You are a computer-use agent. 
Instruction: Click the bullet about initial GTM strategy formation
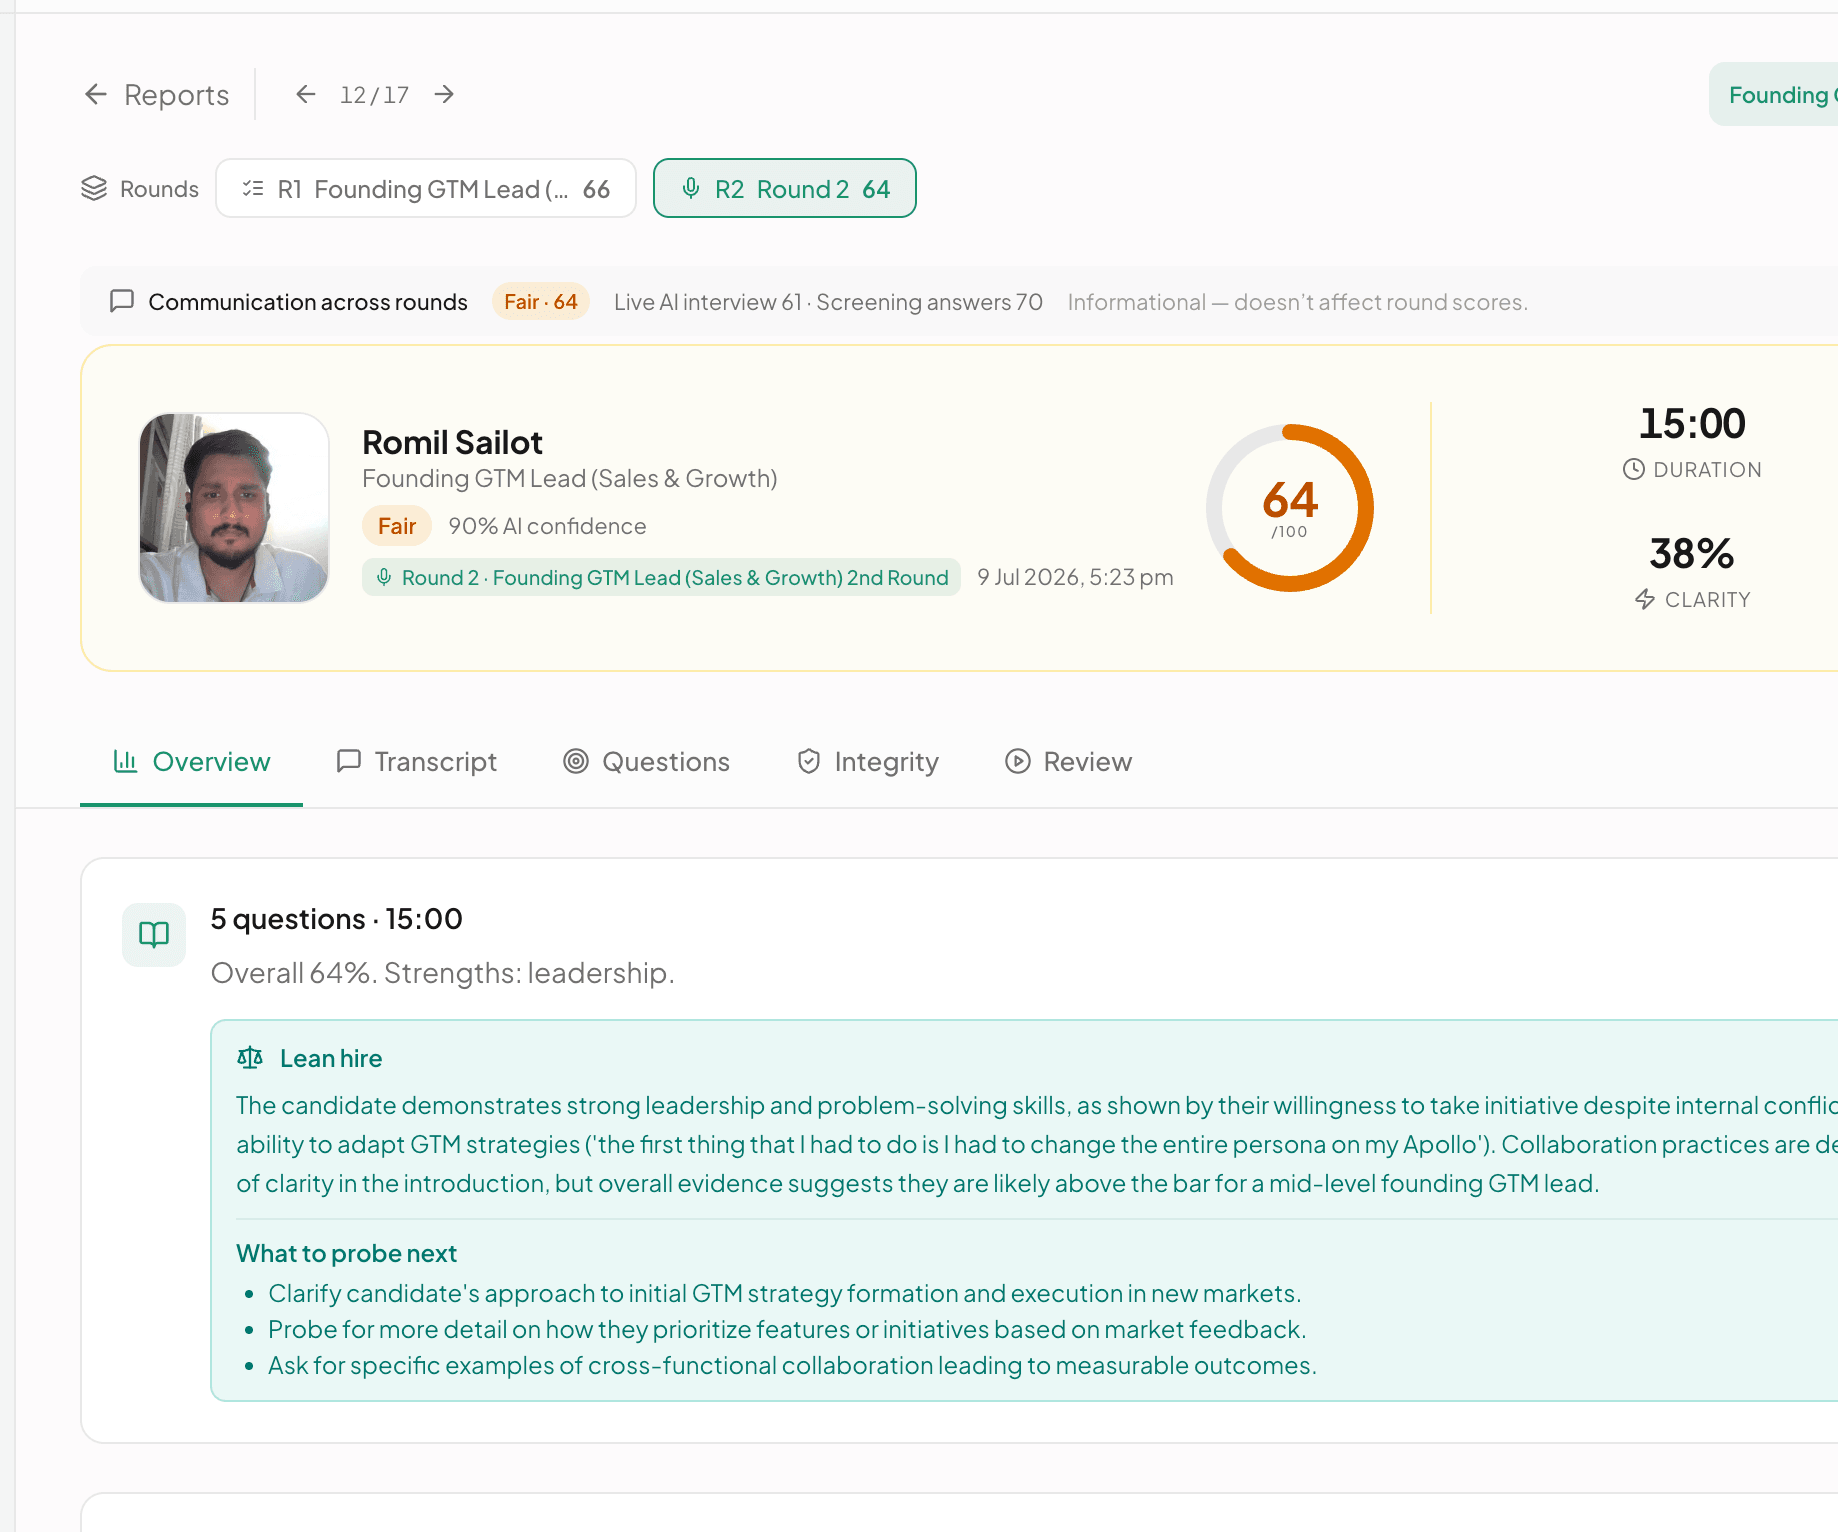(784, 1293)
